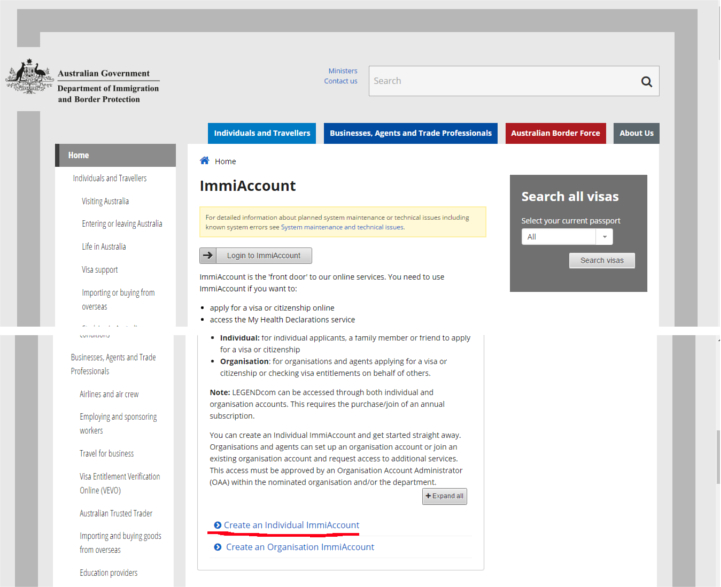Click circle arrow beside Create an Organisation ImmiAccount
Viewport: 721px width, 587px height.
[217, 547]
